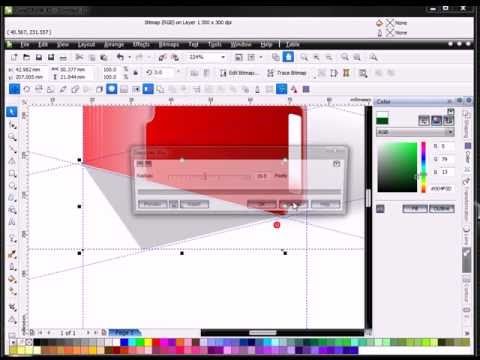Click the Fill button in the Color docker
This screenshot has height=360, width=480.
(x=415, y=209)
